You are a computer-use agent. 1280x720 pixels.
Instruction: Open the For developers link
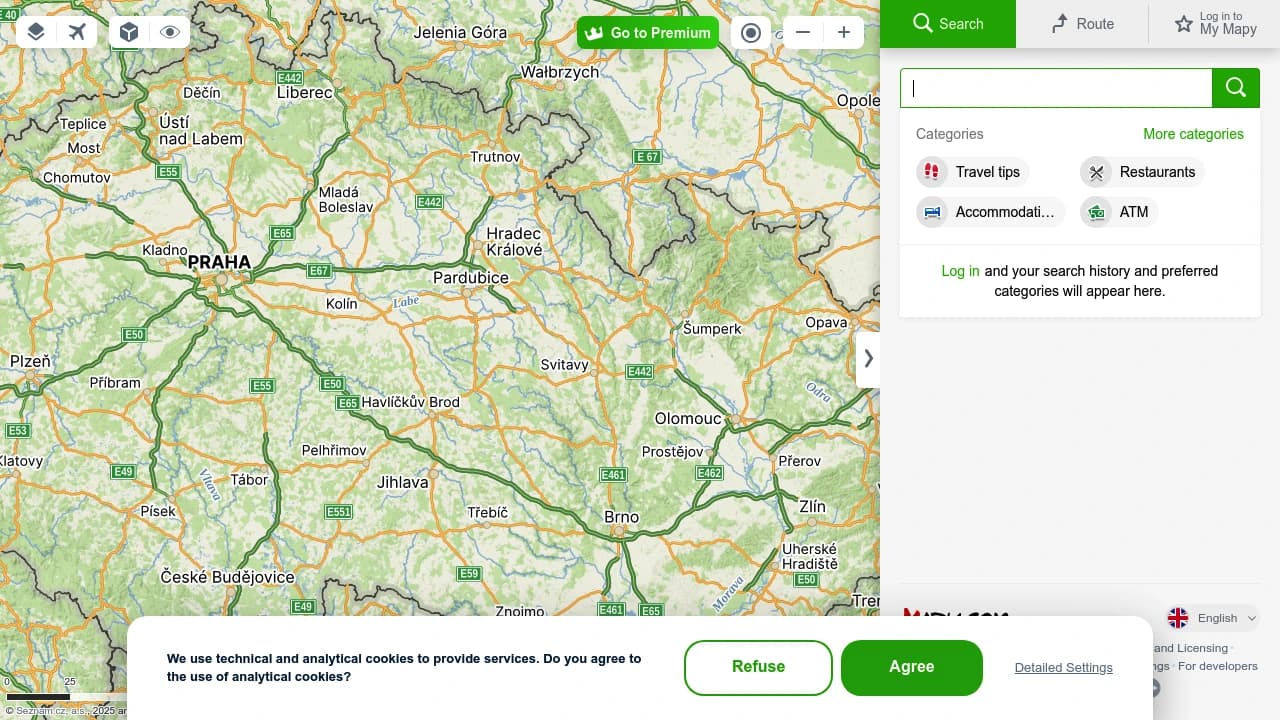(1218, 666)
